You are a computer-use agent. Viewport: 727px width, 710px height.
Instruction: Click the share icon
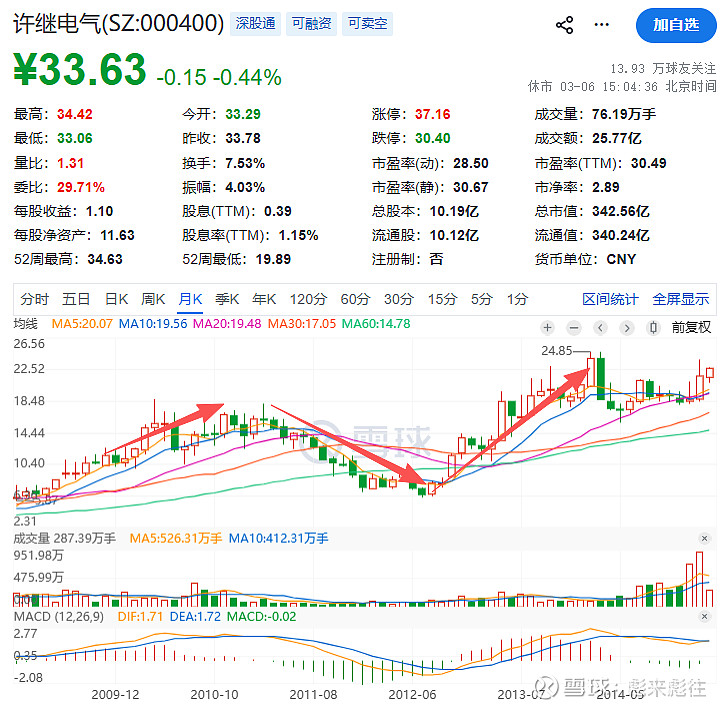(564, 25)
